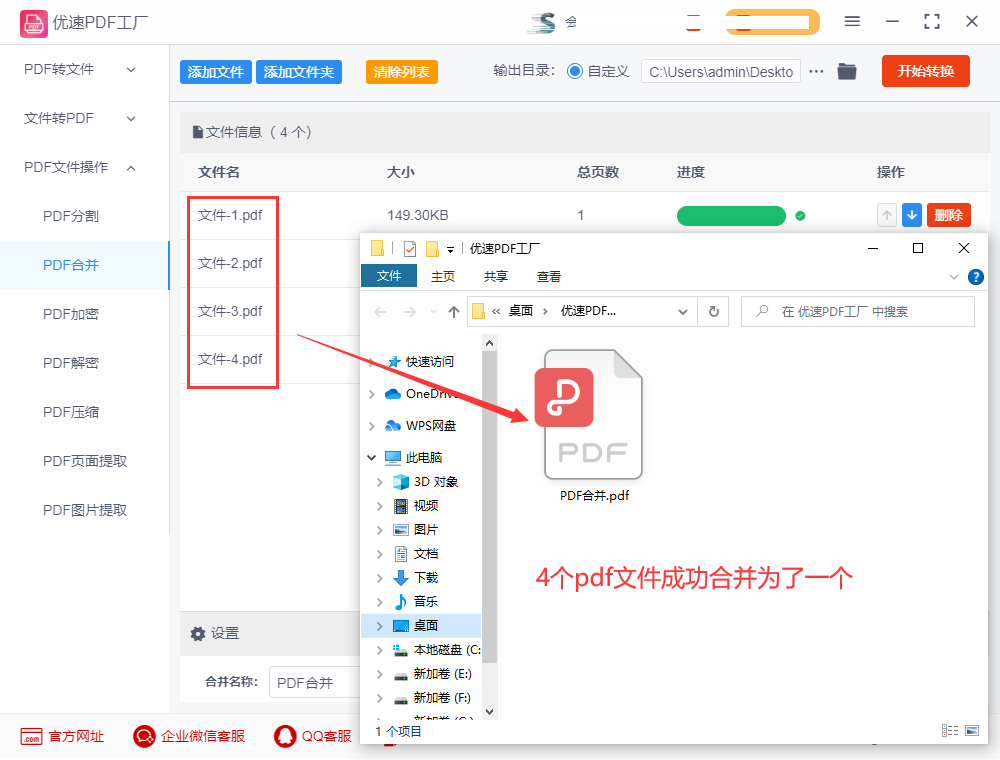Collapse 此电脑 in the Explorer tree

point(372,458)
